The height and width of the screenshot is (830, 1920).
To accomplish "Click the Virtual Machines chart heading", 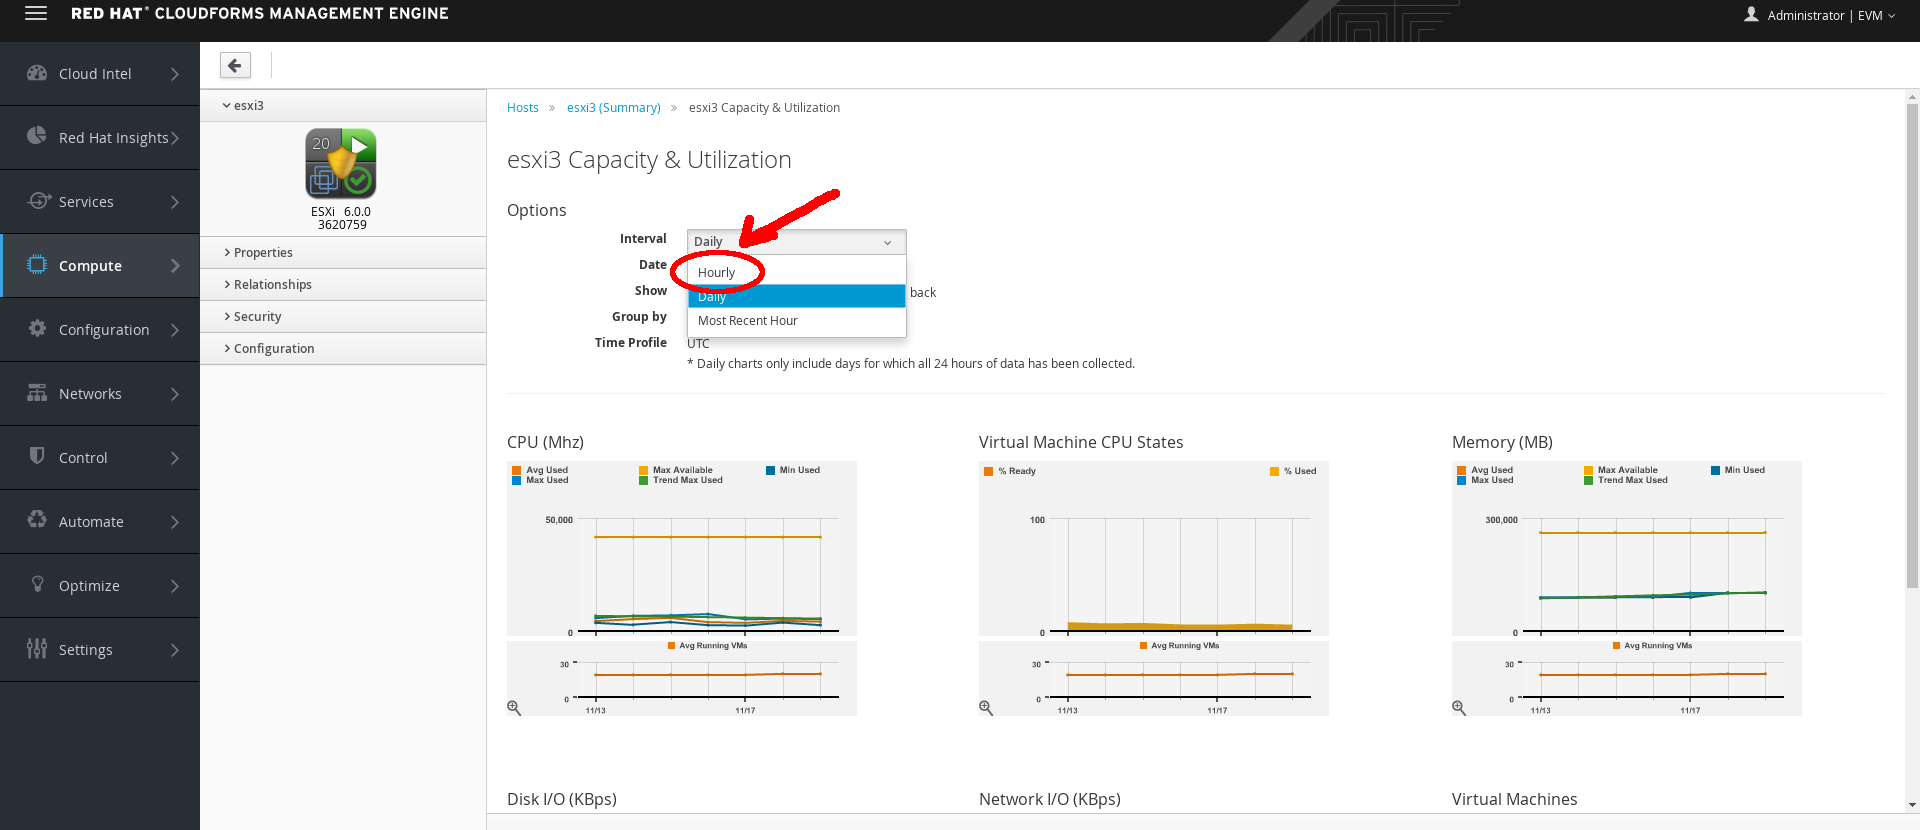I will click(x=1514, y=799).
